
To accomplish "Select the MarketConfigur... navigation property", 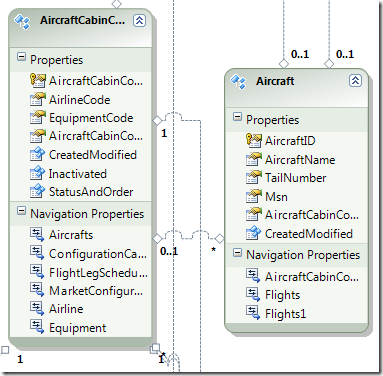I will pos(96,291).
